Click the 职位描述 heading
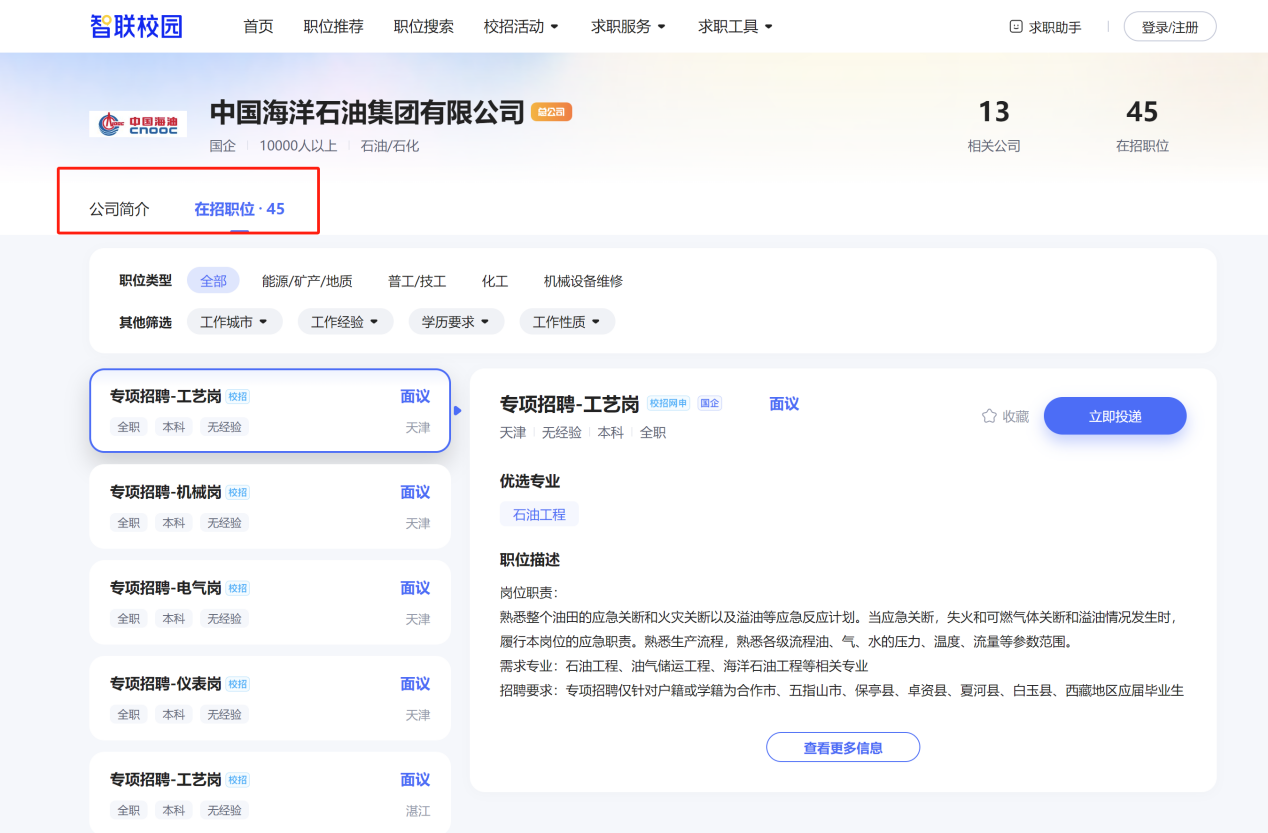This screenshot has width=1268, height=833. (x=530, y=559)
